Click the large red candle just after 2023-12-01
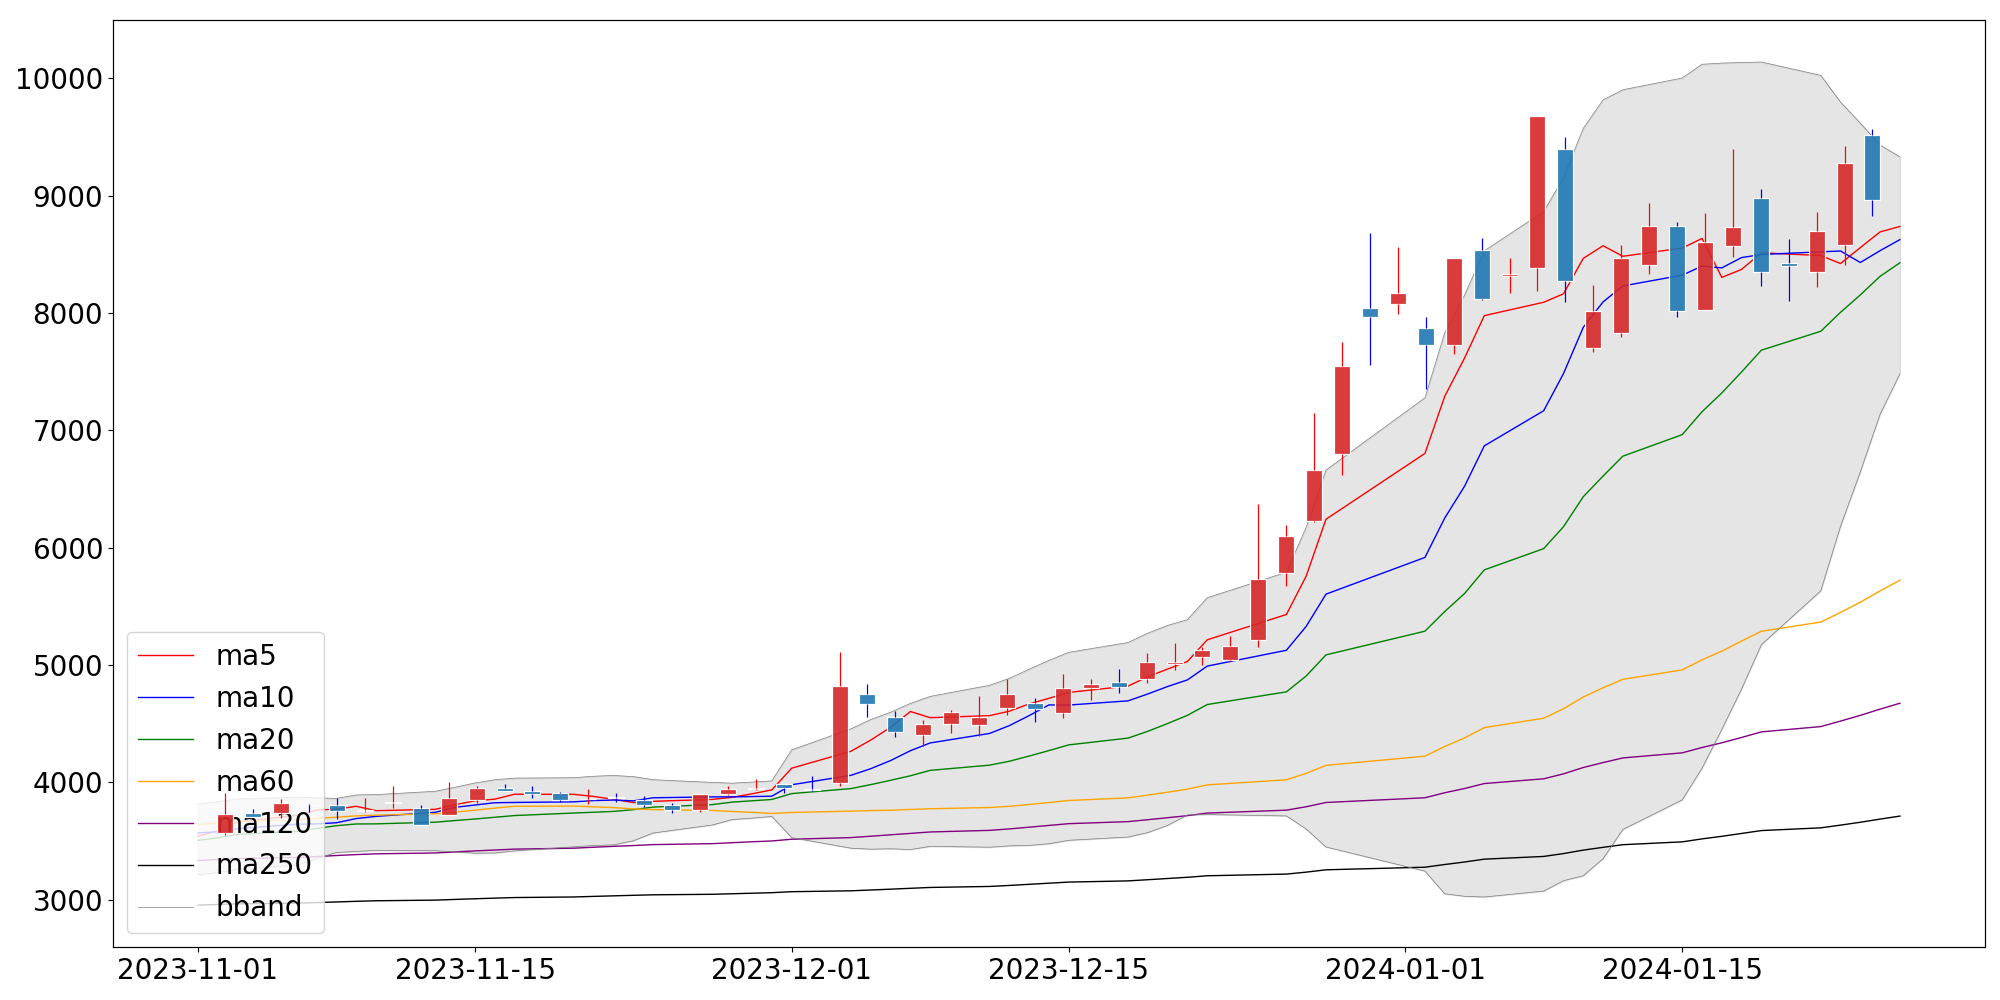Viewport: 2000px width, 1000px height. [840, 735]
